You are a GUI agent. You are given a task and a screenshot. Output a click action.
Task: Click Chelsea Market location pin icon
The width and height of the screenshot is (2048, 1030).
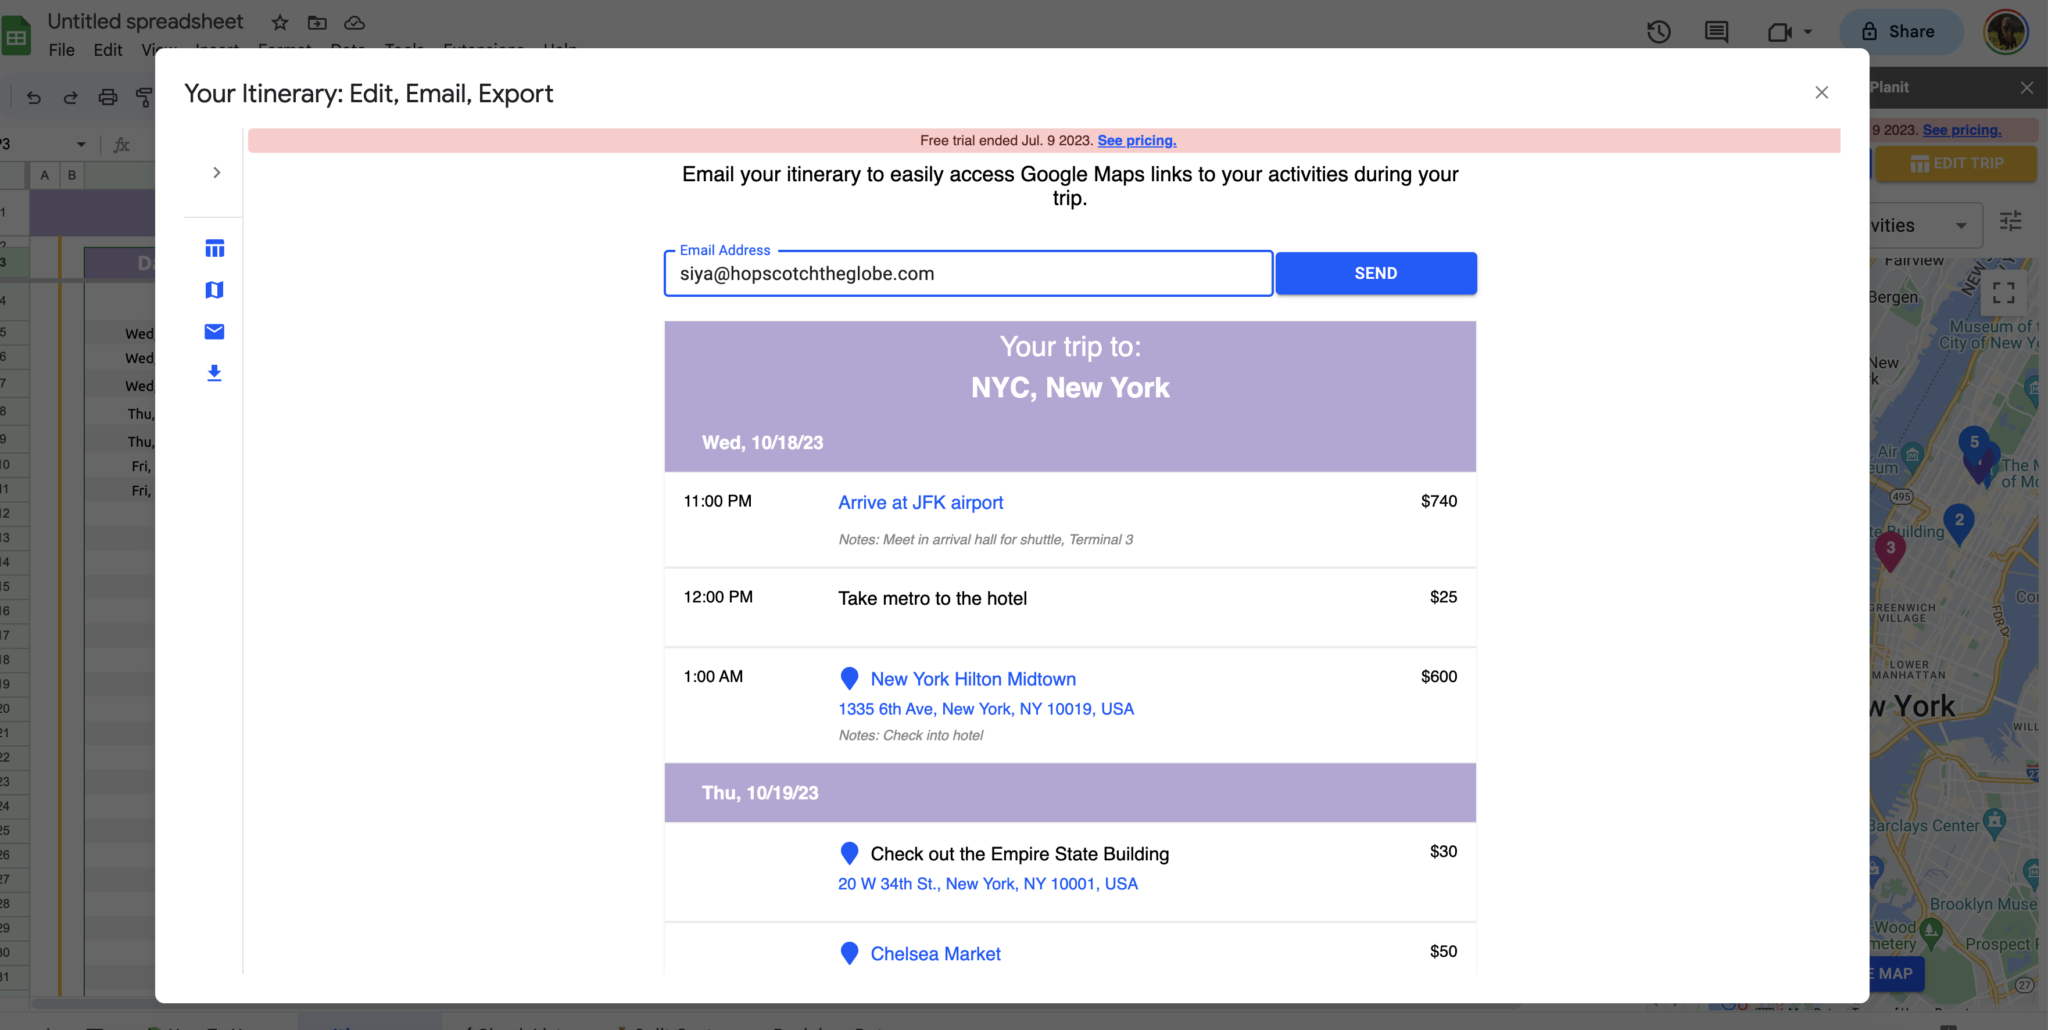click(x=849, y=953)
